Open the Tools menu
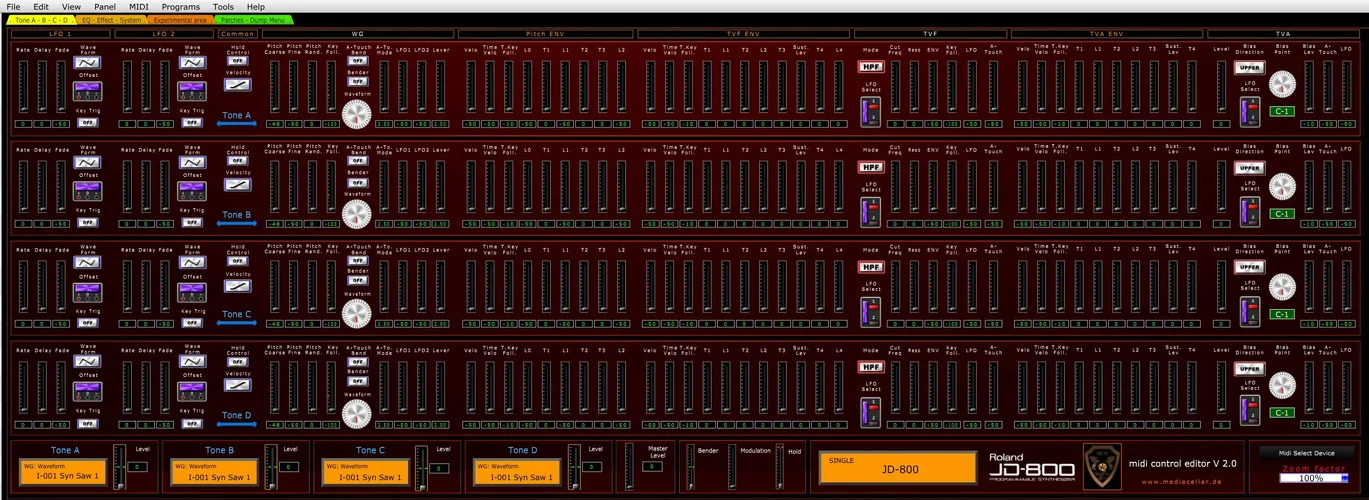This screenshot has width=1369, height=500. [x=223, y=6]
